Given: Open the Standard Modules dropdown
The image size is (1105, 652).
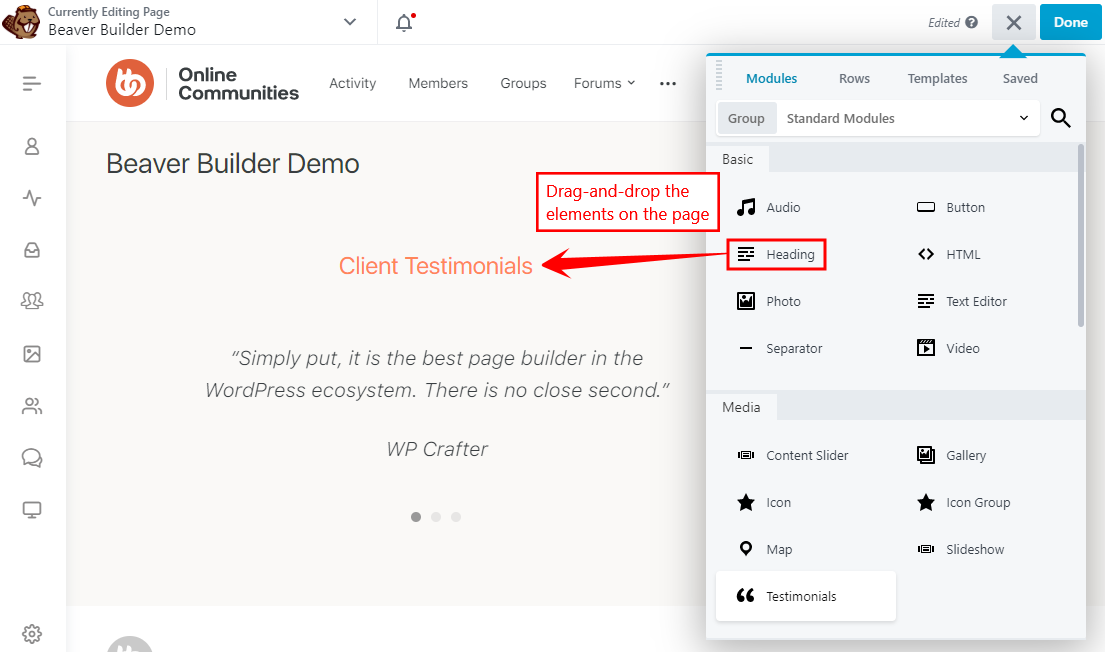Looking at the screenshot, I should (x=908, y=117).
